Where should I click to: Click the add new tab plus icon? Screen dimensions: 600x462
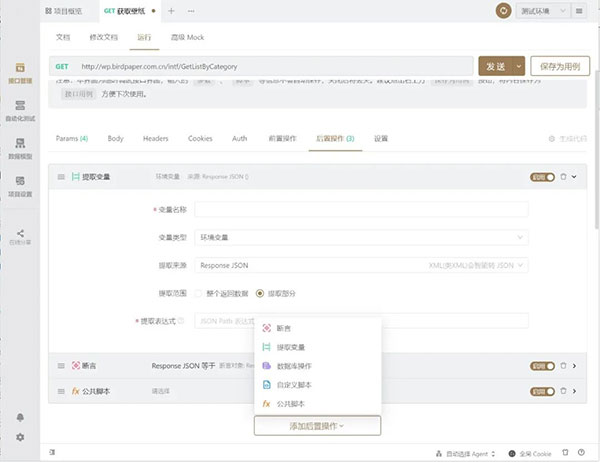171,10
